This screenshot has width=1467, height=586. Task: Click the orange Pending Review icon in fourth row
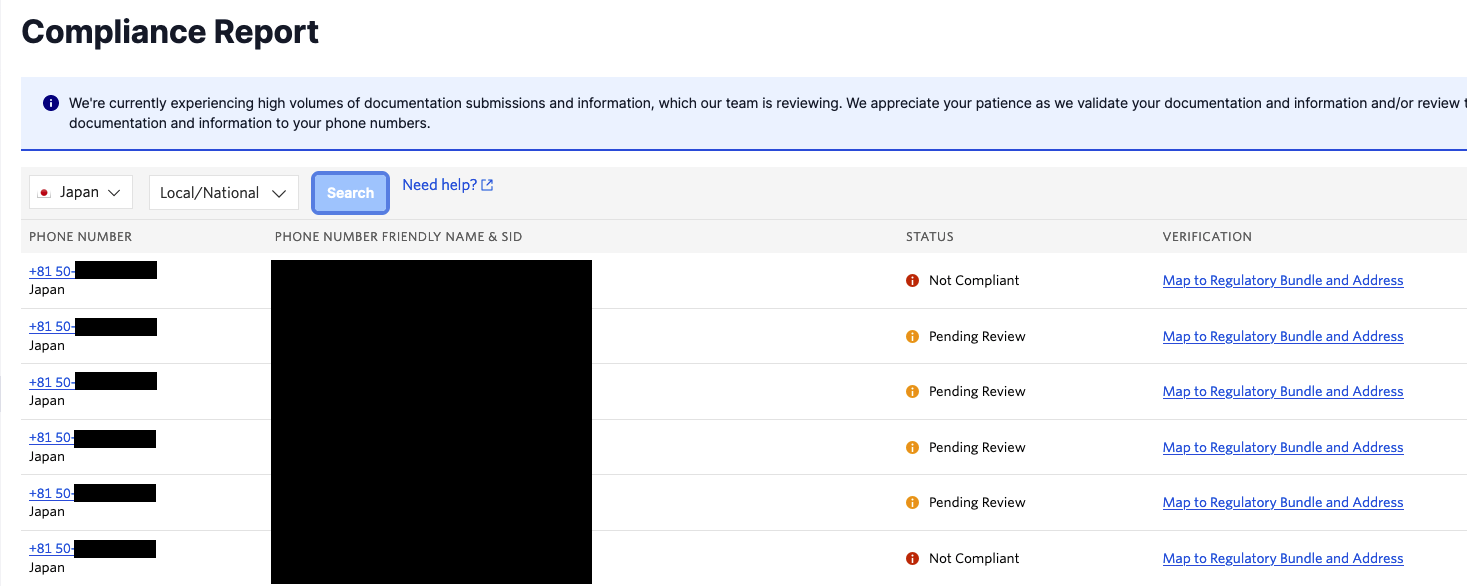pyautogui.click(x=912, y=448)
